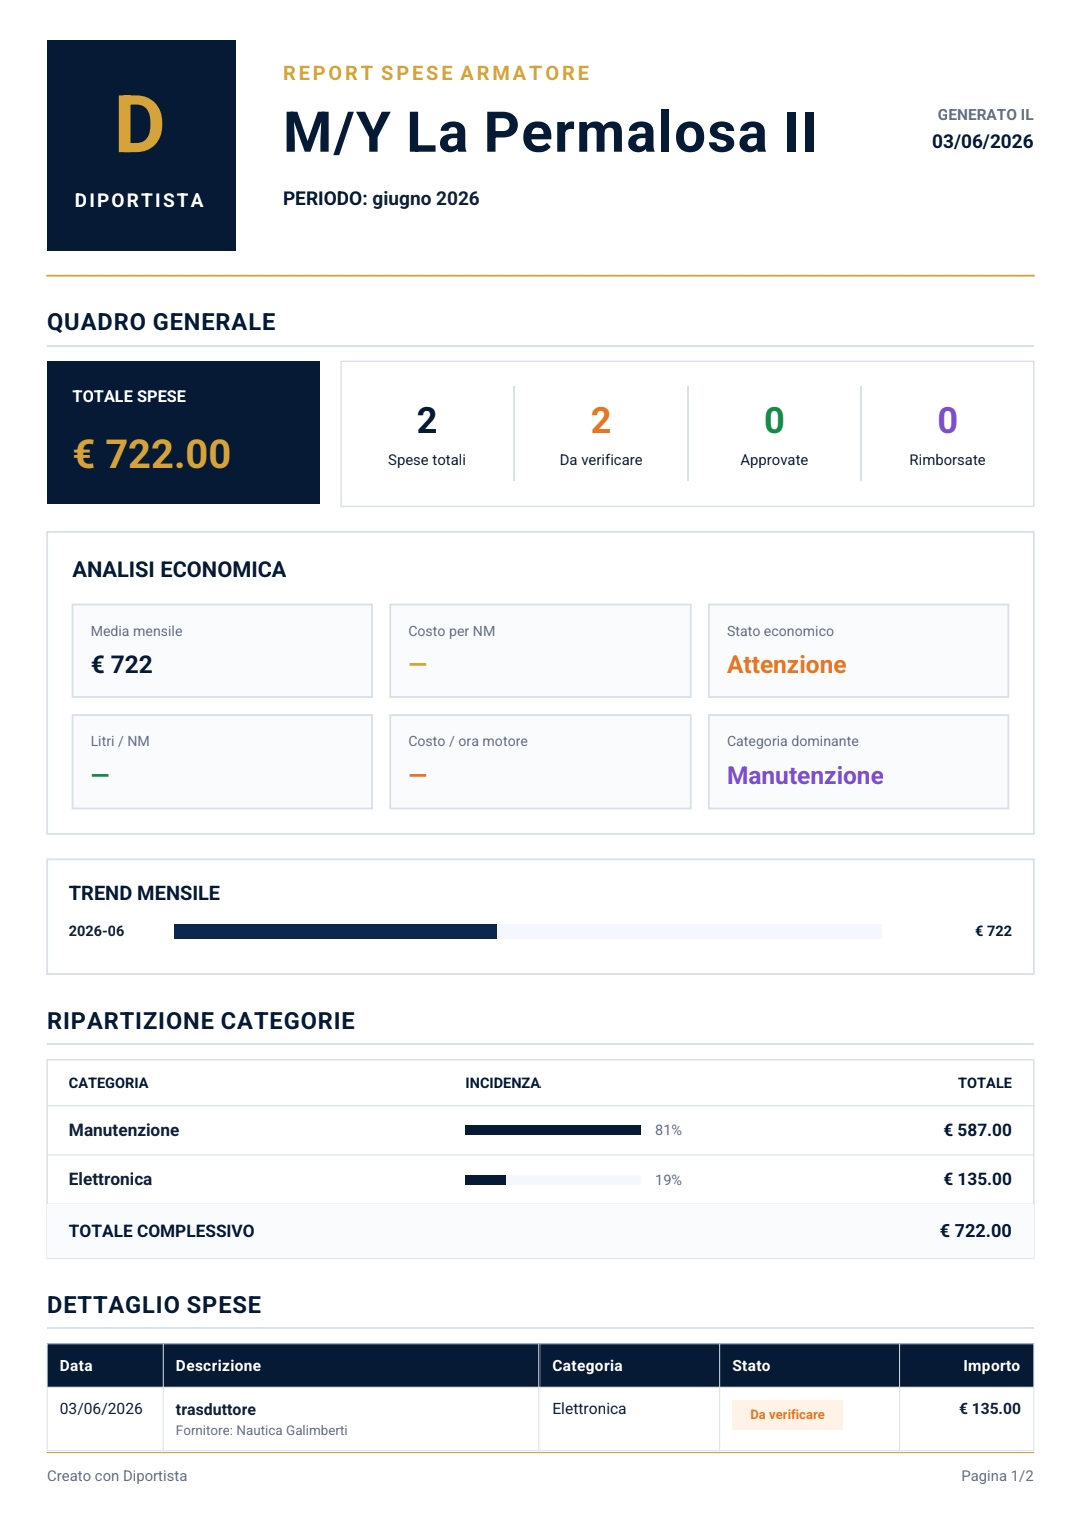The width and height of the screenshot is (1080, 1527).
Task: Select the € 135.00 Elettronica category total
Action: click(x=977, y=1179)
